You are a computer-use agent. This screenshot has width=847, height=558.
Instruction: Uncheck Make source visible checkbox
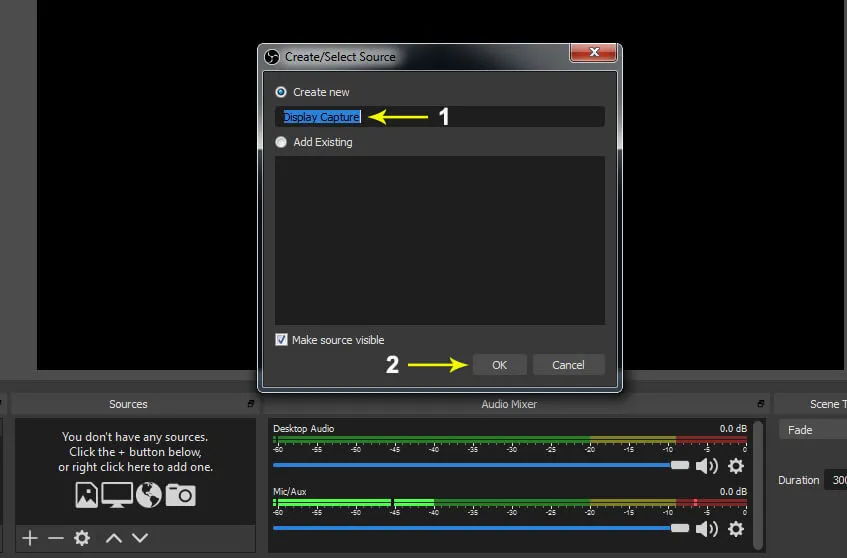tap(282, 340)
